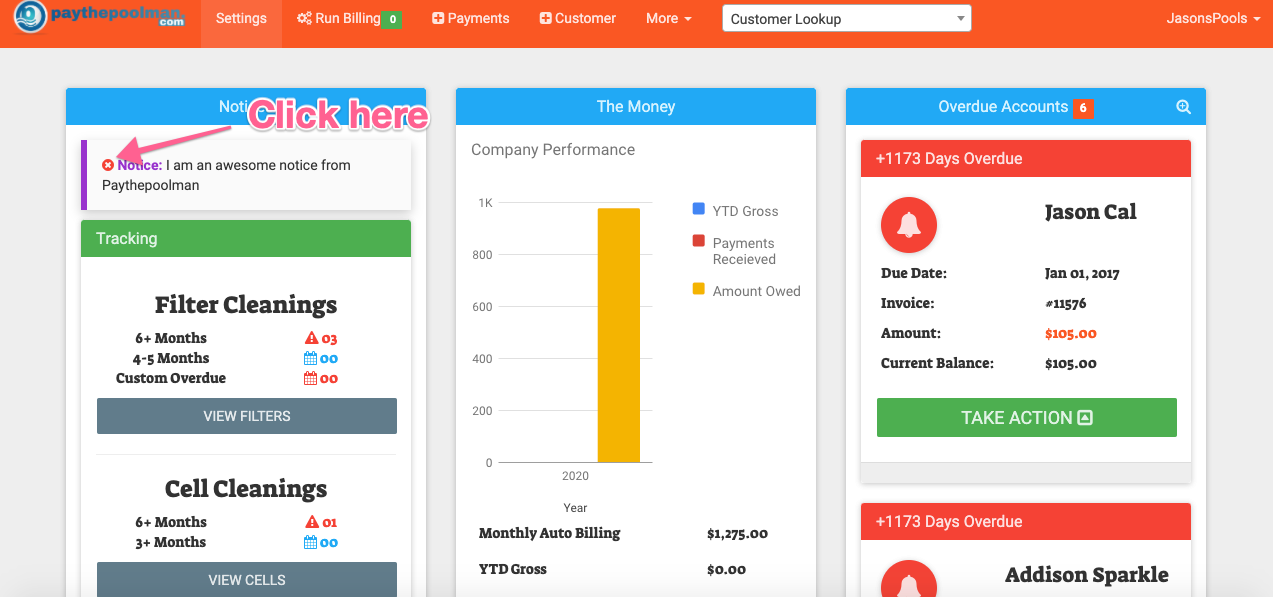The image size is (1273, 597).
Task: Expand the More menu
Action: [x=669, y=18]
